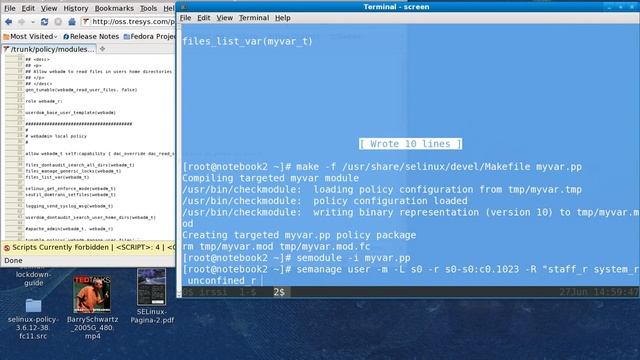Click the Done status bar text
The image size is (640, 360).
(13, 260)
